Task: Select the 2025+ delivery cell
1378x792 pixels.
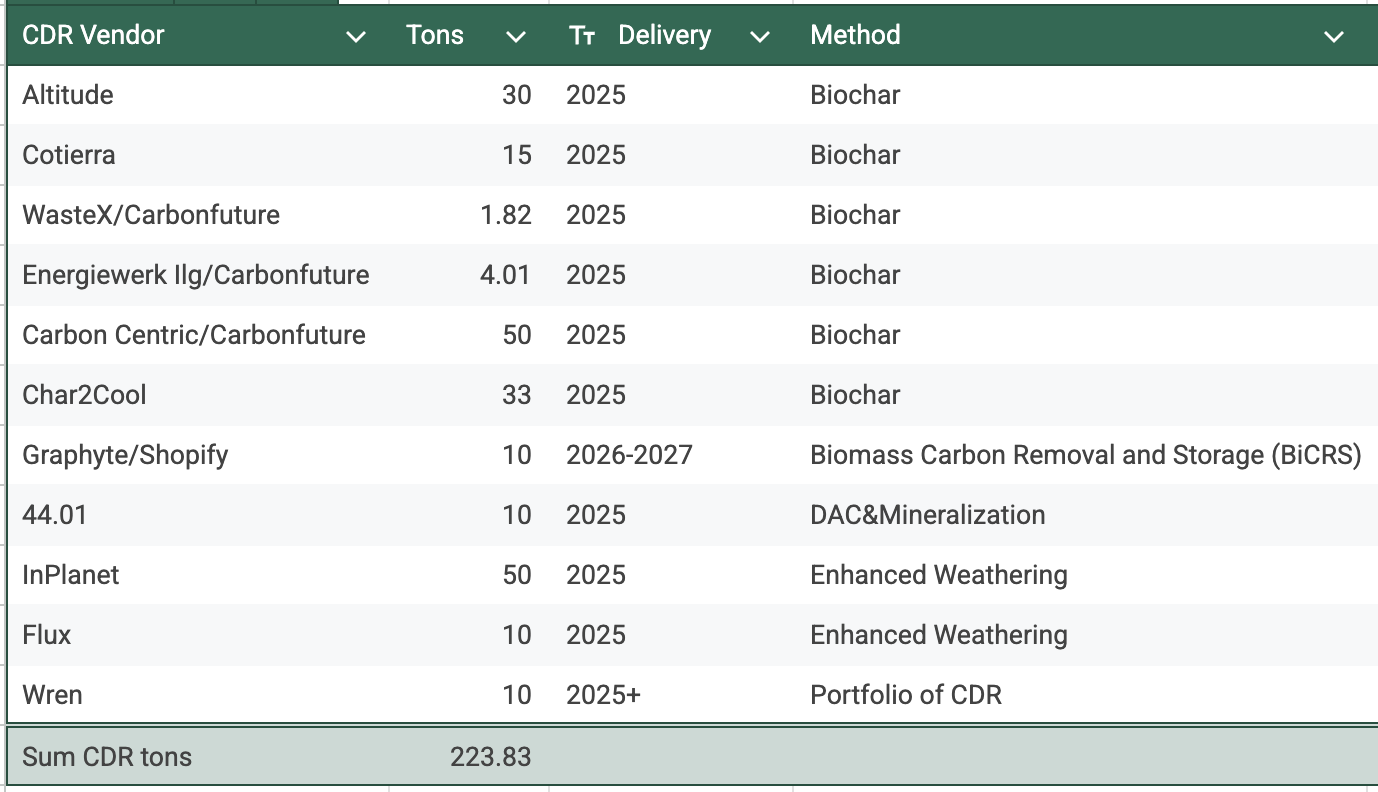Action: 671,694
